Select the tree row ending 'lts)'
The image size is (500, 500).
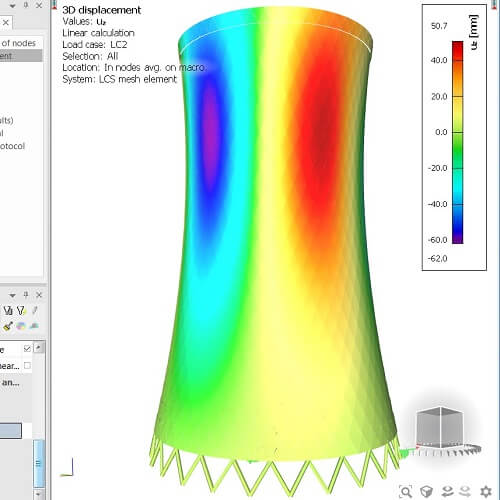[7, 120]
